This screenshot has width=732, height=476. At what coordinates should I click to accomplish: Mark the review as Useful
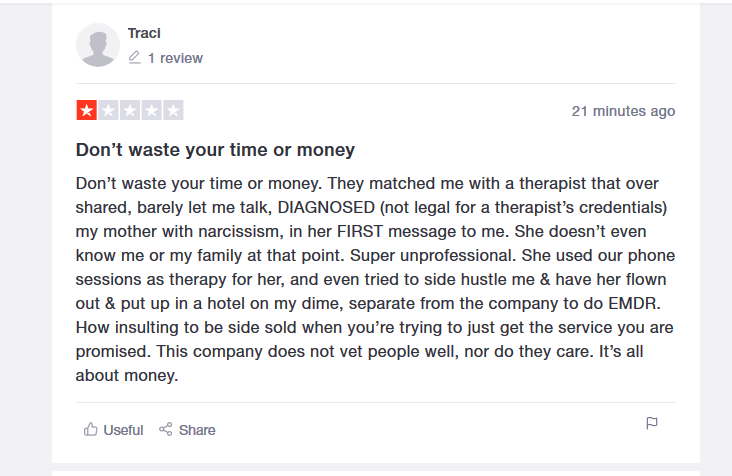point(123,430)
